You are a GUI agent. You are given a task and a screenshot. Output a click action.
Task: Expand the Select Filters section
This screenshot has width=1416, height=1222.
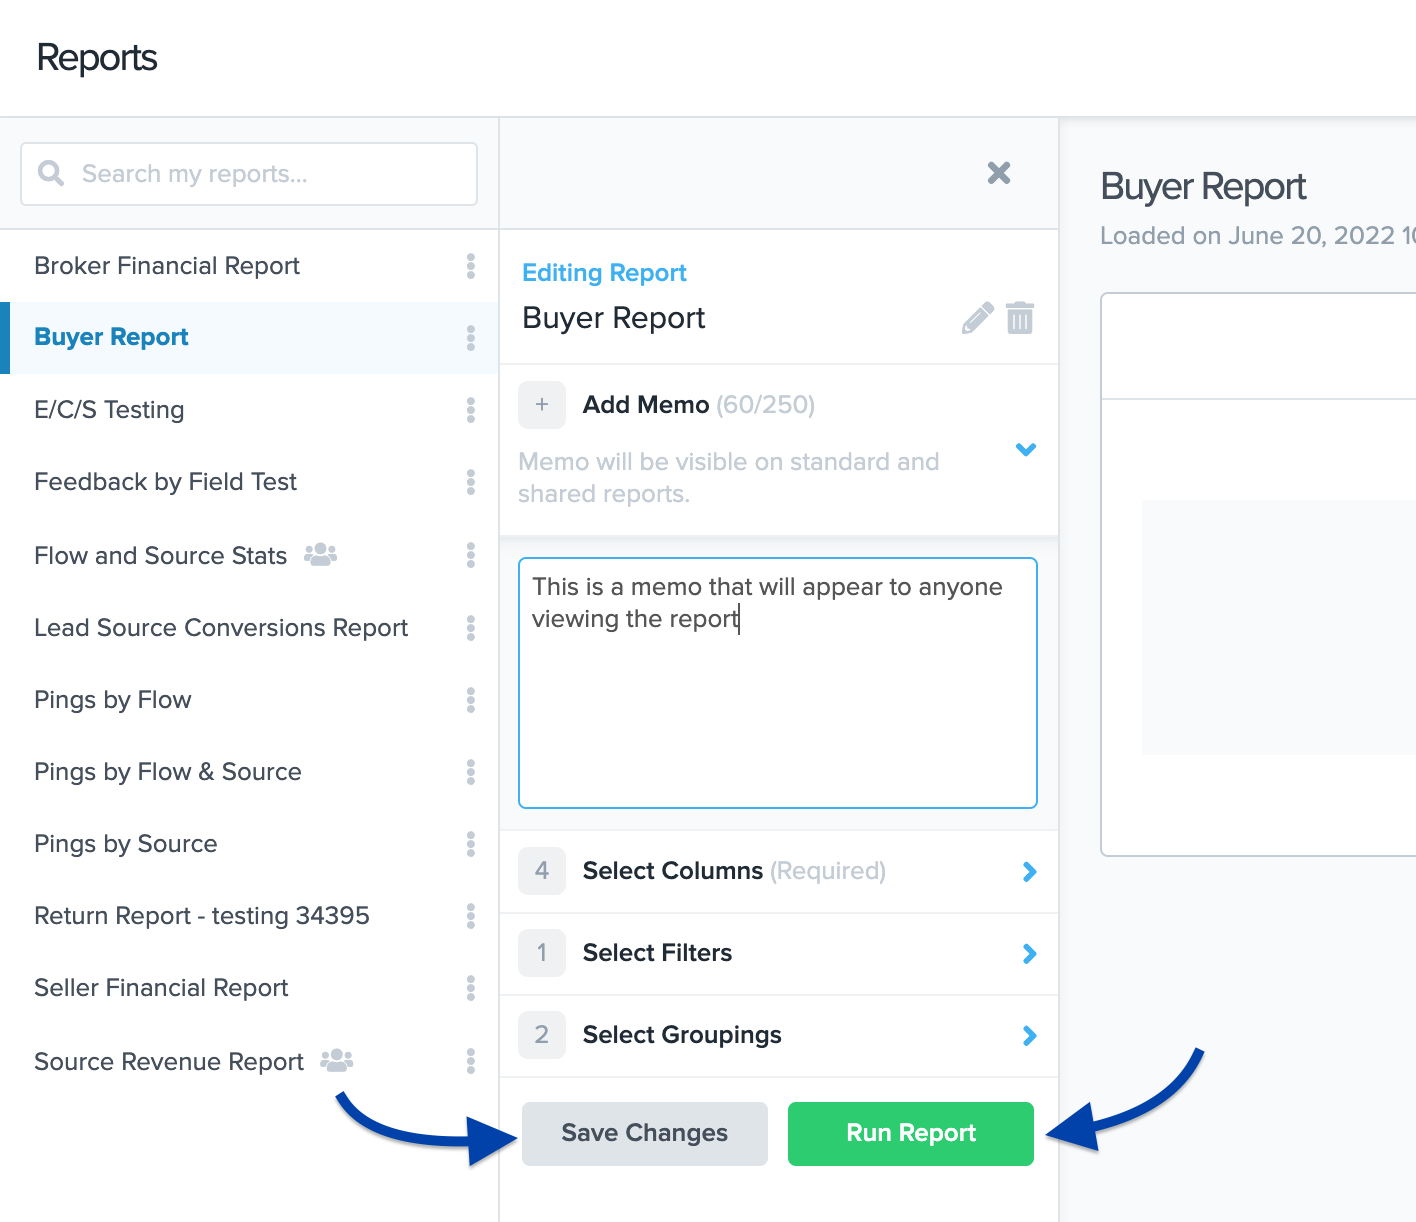(x=1029, y=954)
